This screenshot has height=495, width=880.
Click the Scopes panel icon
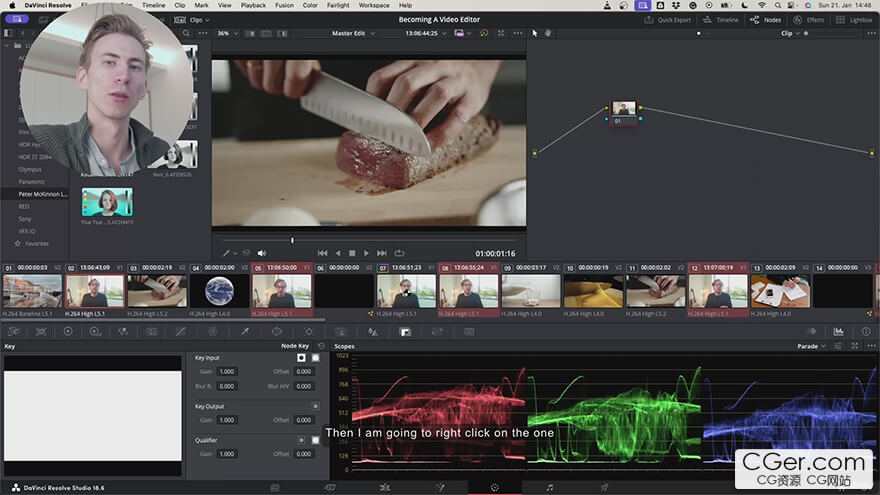click(838, 332)
